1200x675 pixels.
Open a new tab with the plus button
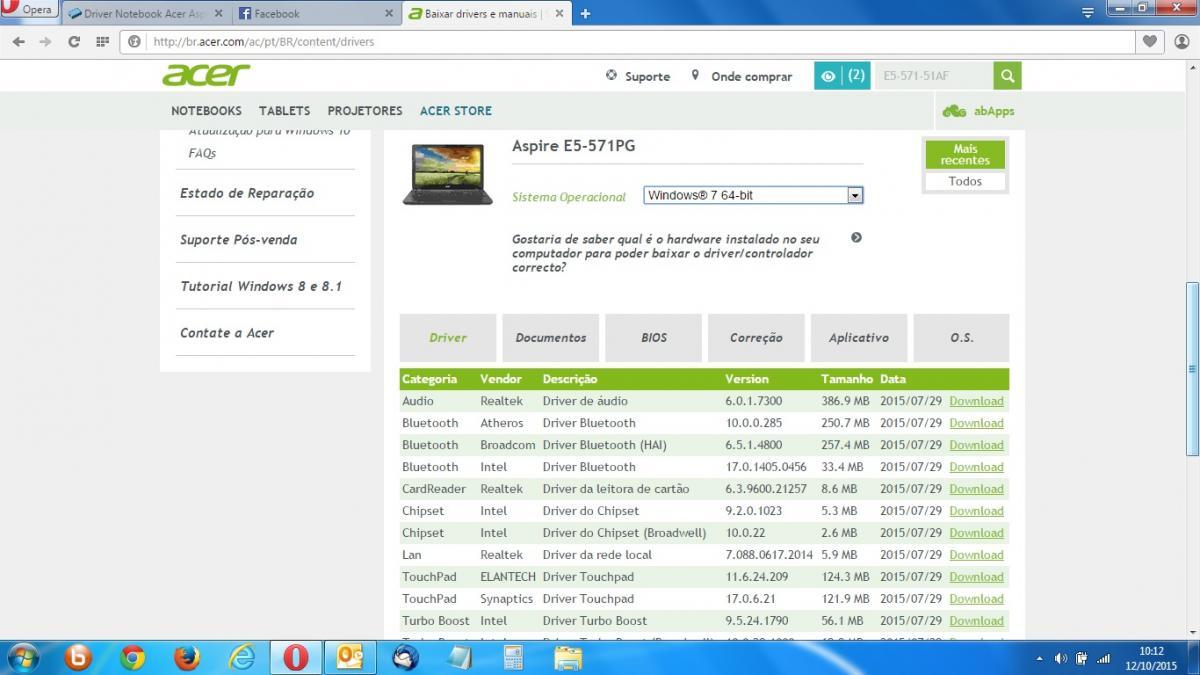(585, 13)
